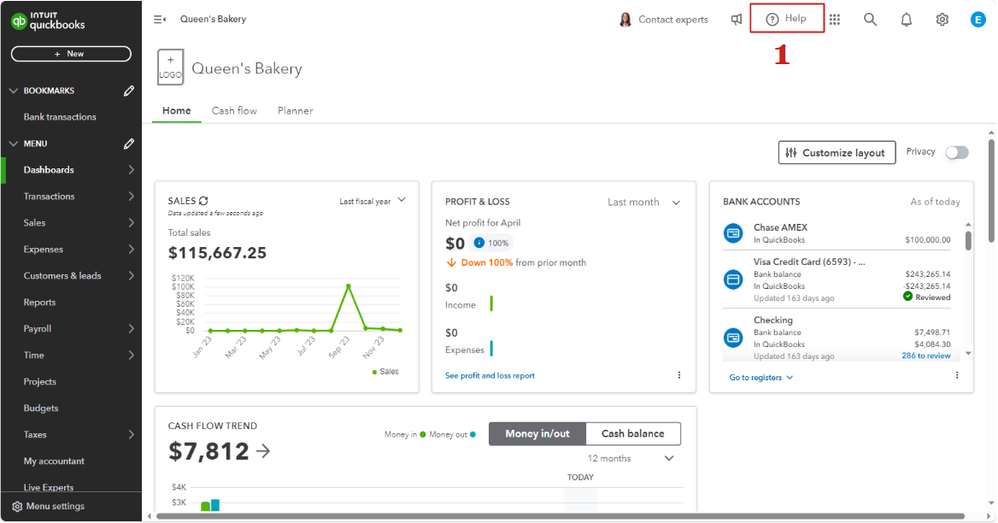Refresh the Sales widget data
The image size is (998, 523).
[204, 201]
